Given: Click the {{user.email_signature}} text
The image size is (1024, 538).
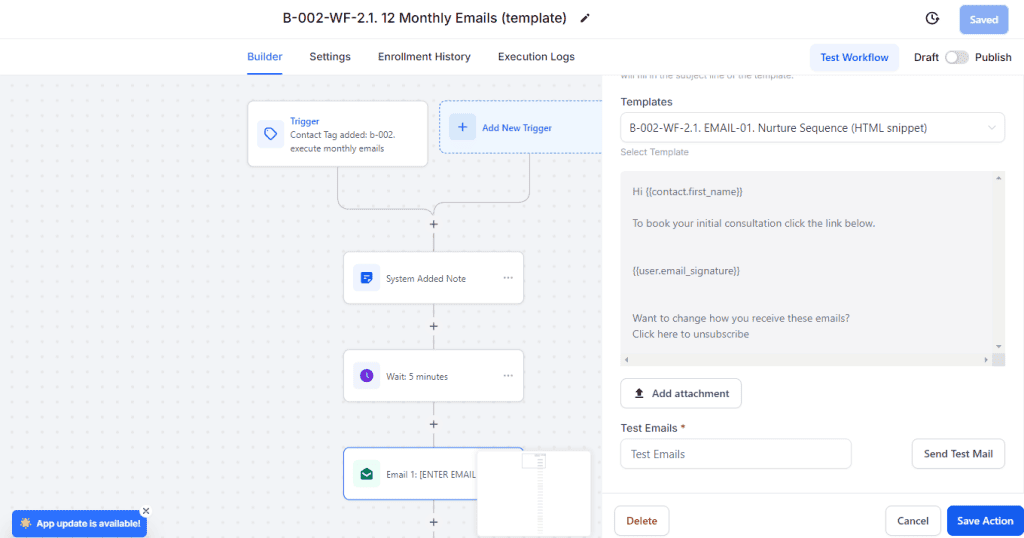Looking at the screenshot, I should (686, 271).
